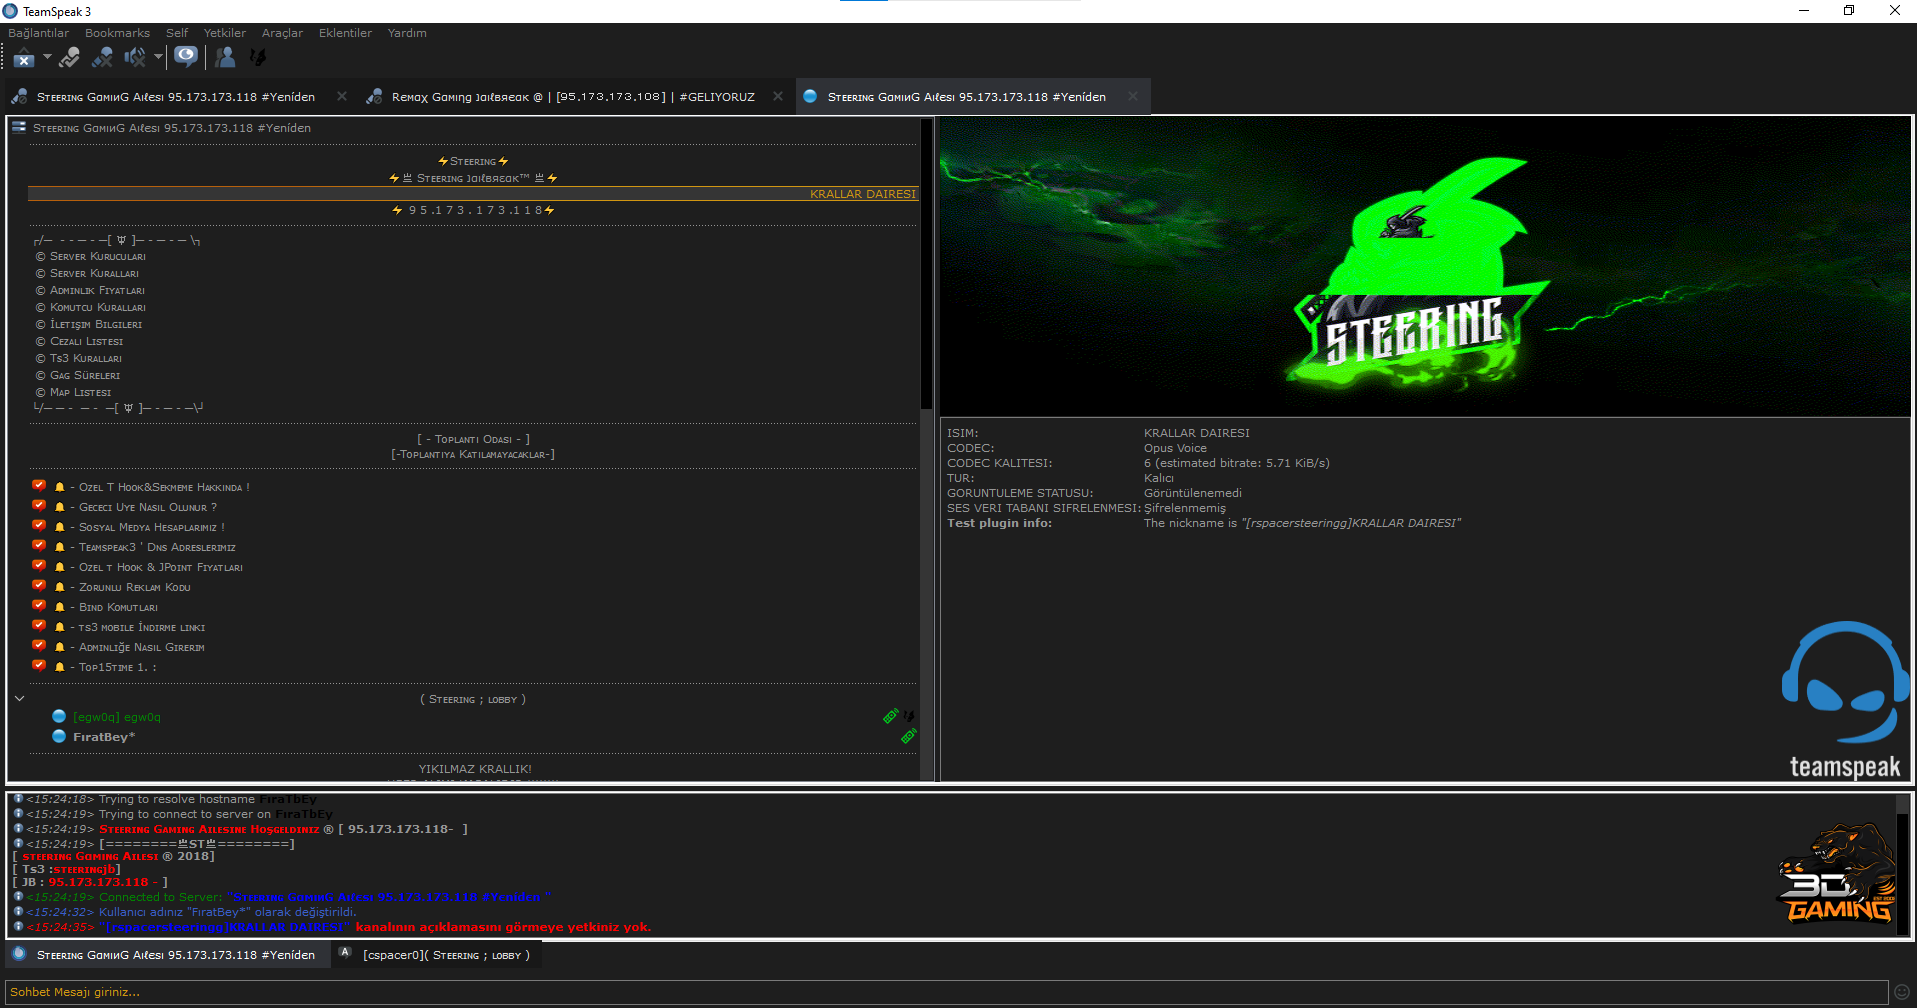Click the black wolf plugin toolbar icon
The image size is (1917, 1008).
(258, 58)
